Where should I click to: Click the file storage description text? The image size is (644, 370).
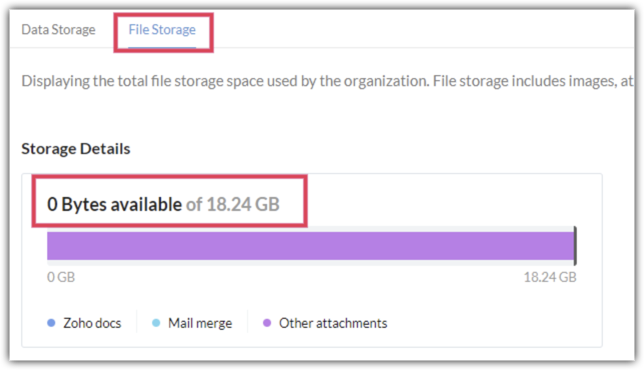tap(327, 81)
